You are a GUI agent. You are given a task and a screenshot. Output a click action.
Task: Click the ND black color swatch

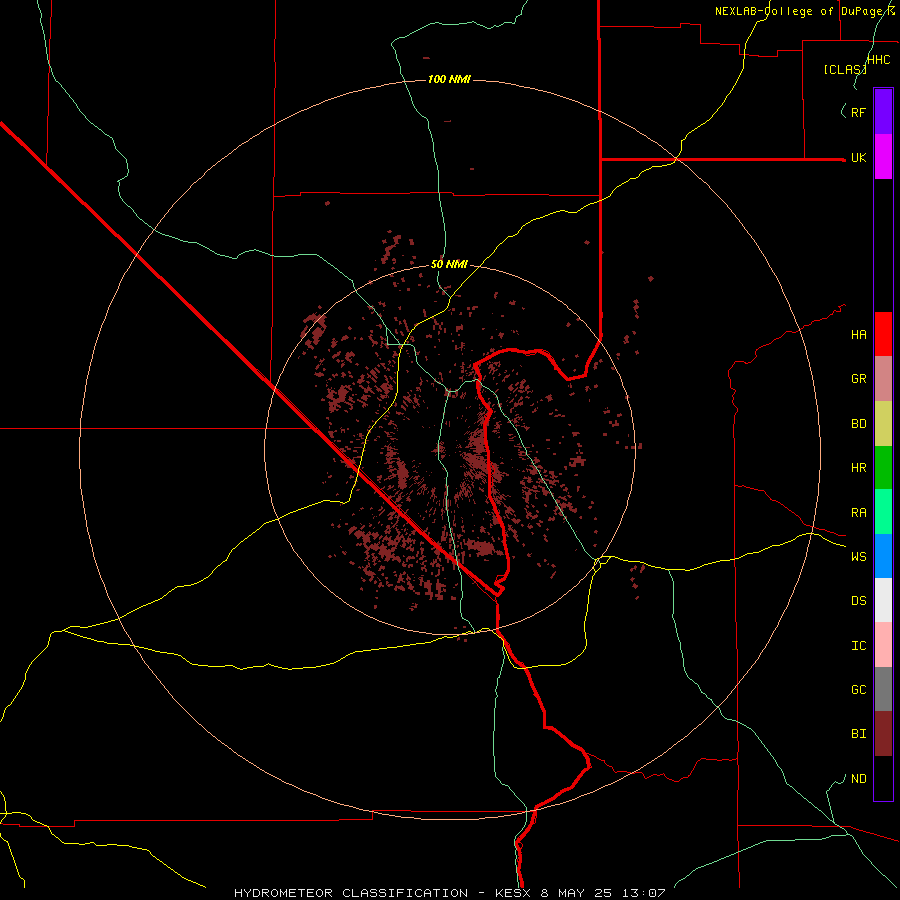point(883,778)
